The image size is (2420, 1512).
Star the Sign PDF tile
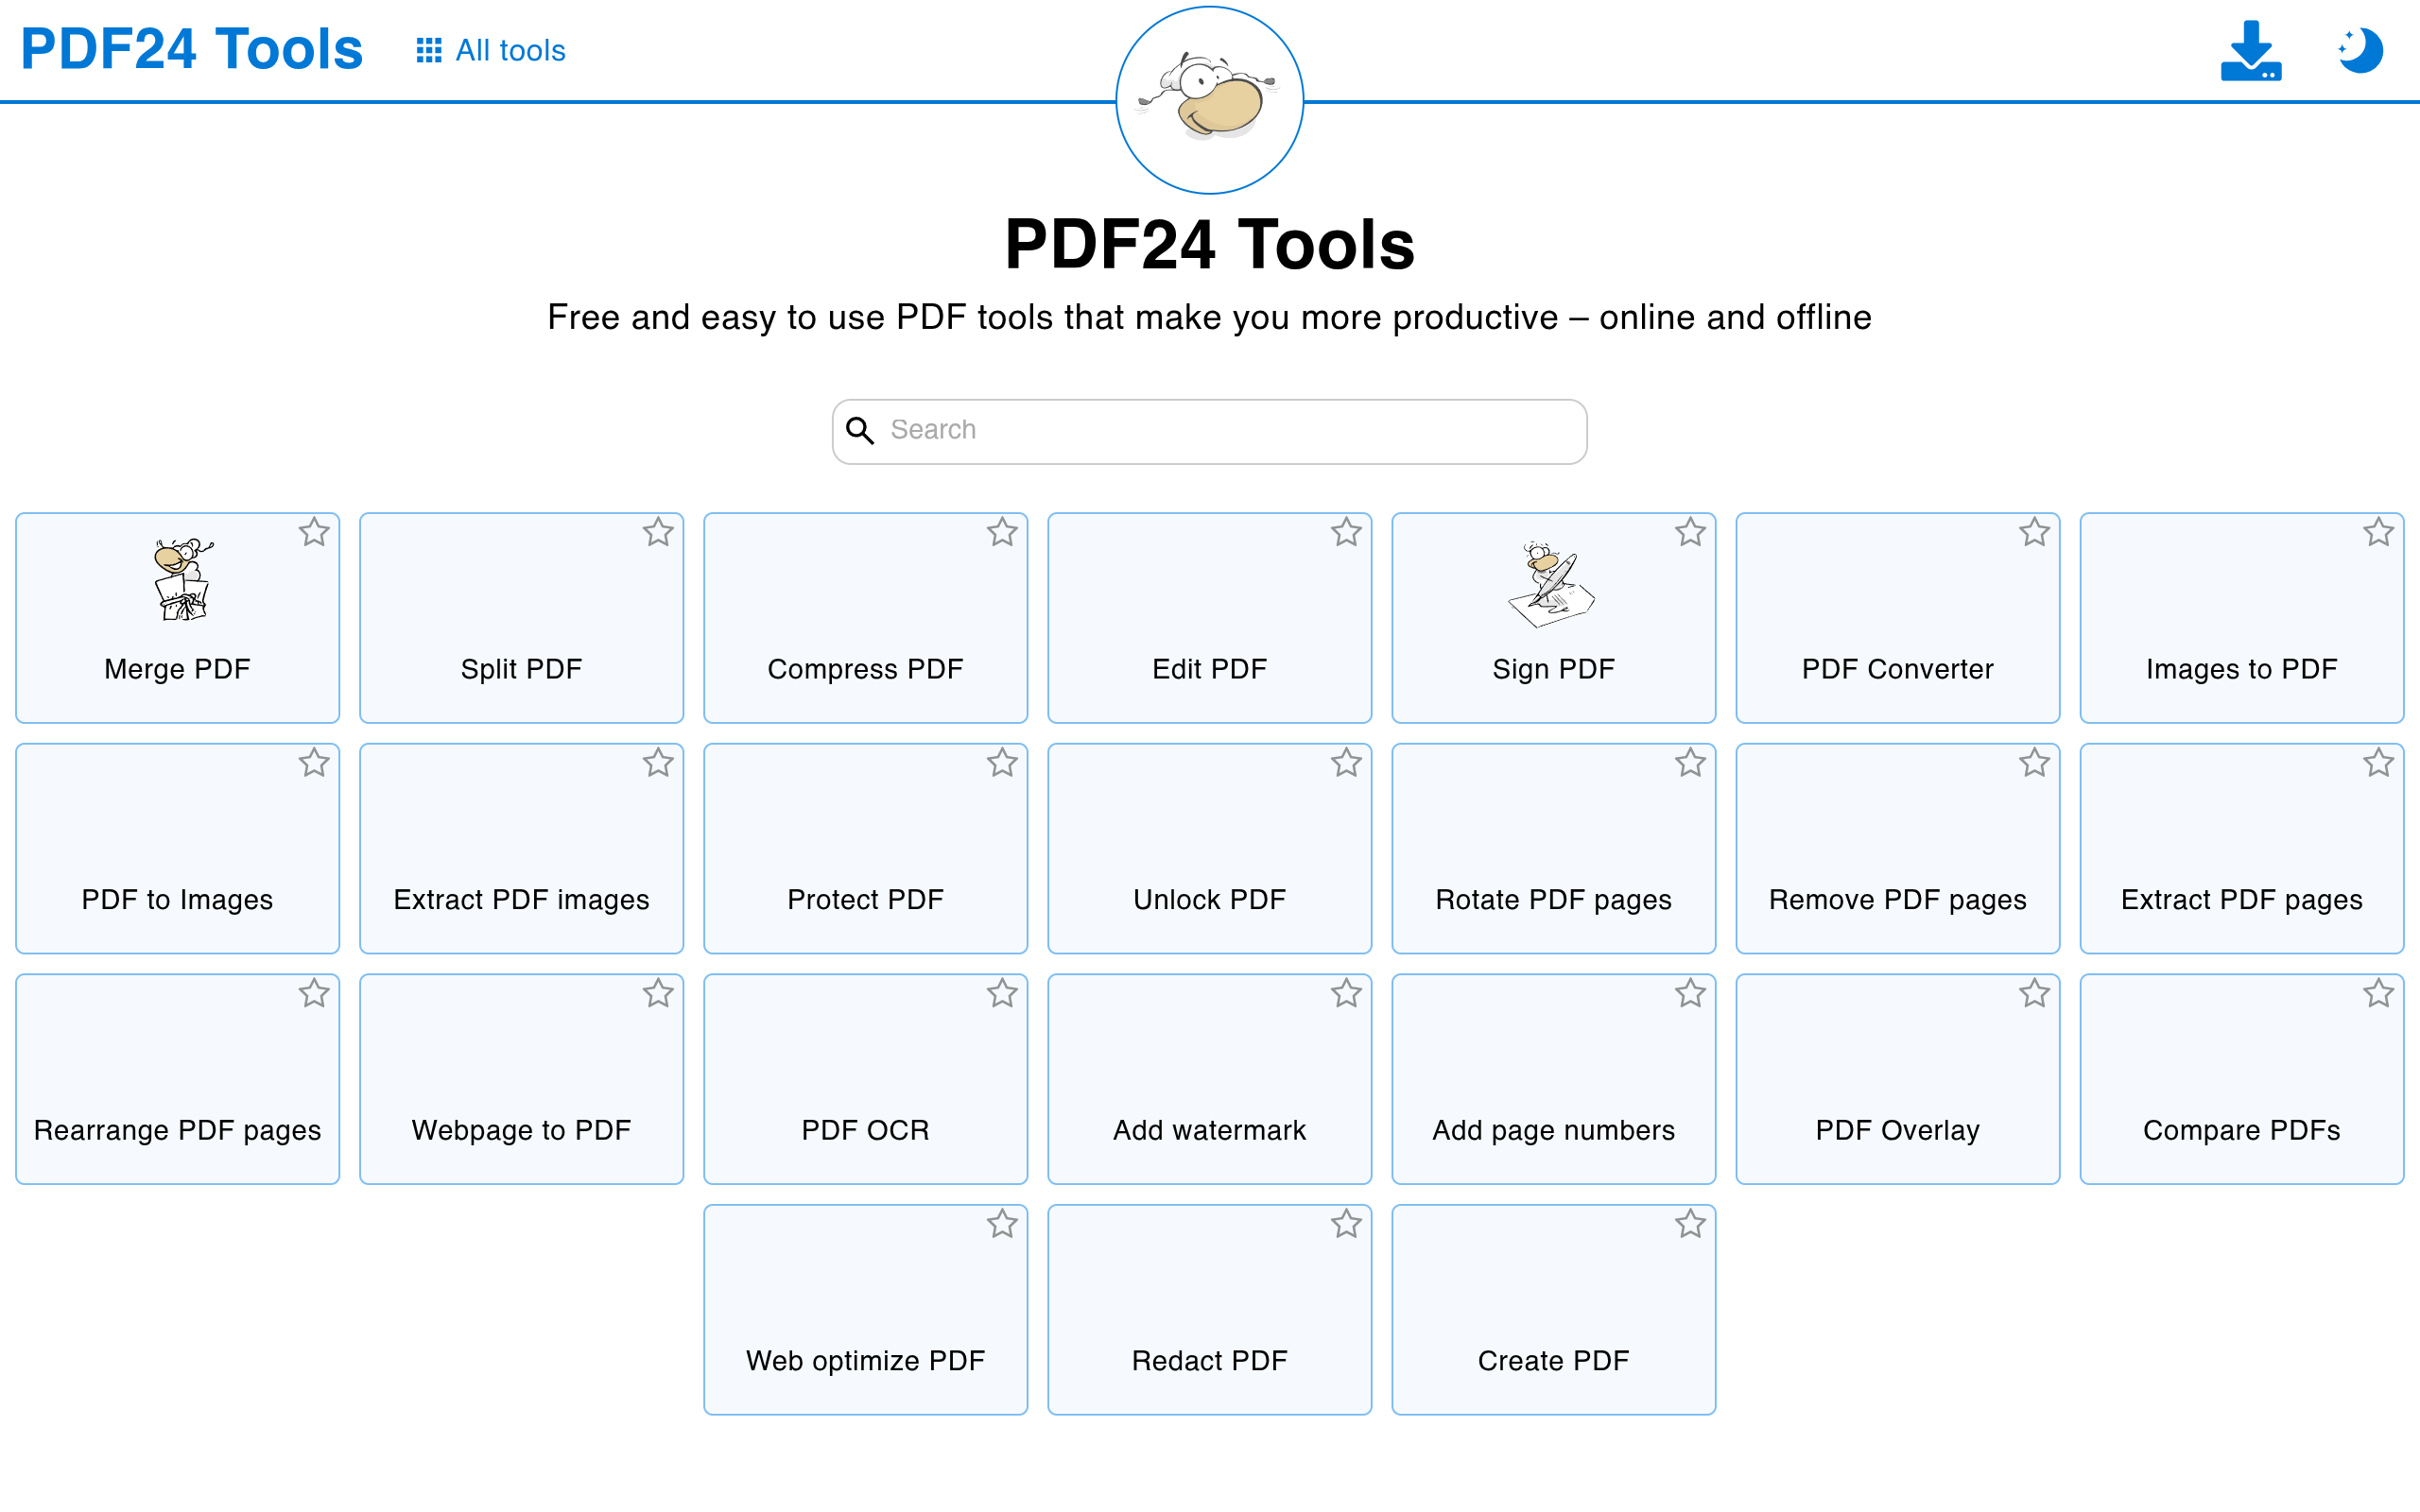click(1690, 532)
